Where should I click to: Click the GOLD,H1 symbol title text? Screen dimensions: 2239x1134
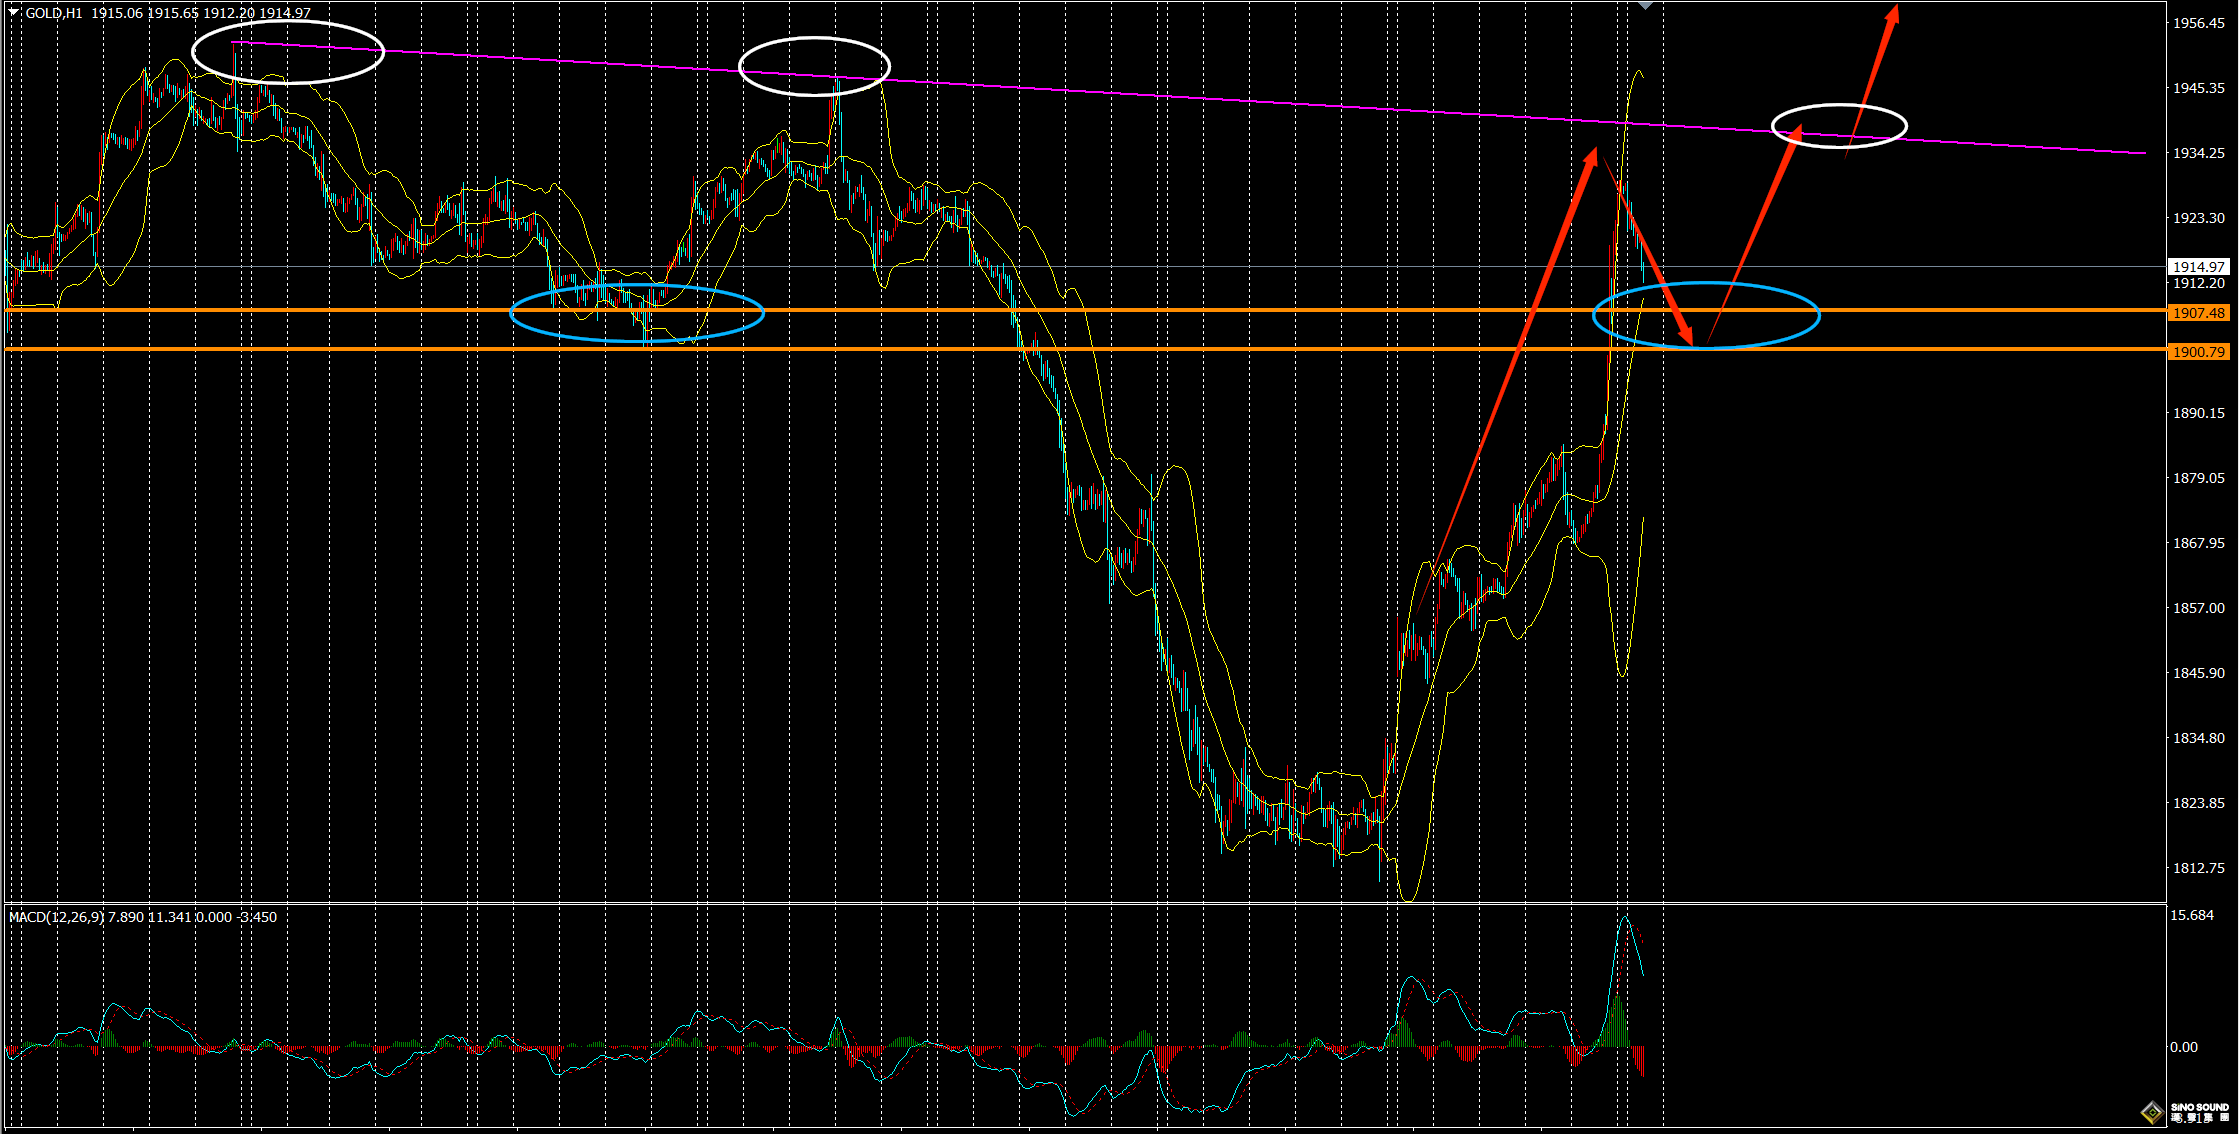coord(54,13)
